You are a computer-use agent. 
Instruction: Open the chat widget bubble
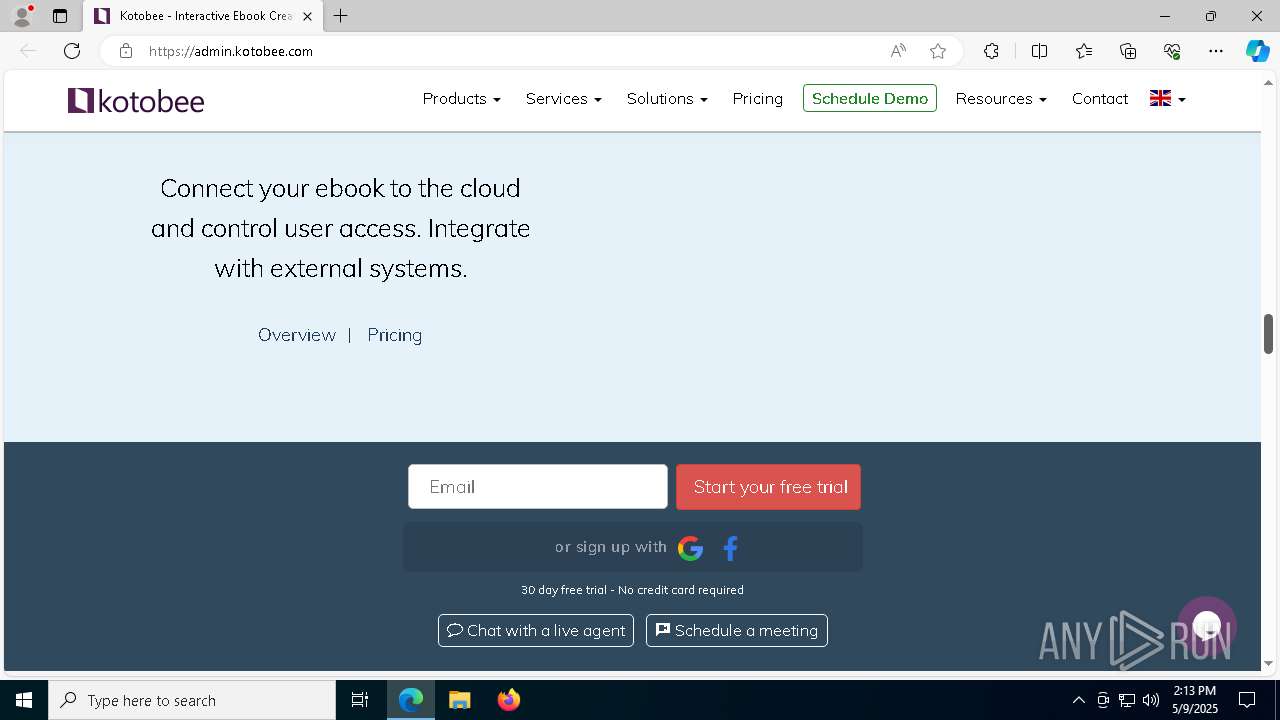[1207, 626]
